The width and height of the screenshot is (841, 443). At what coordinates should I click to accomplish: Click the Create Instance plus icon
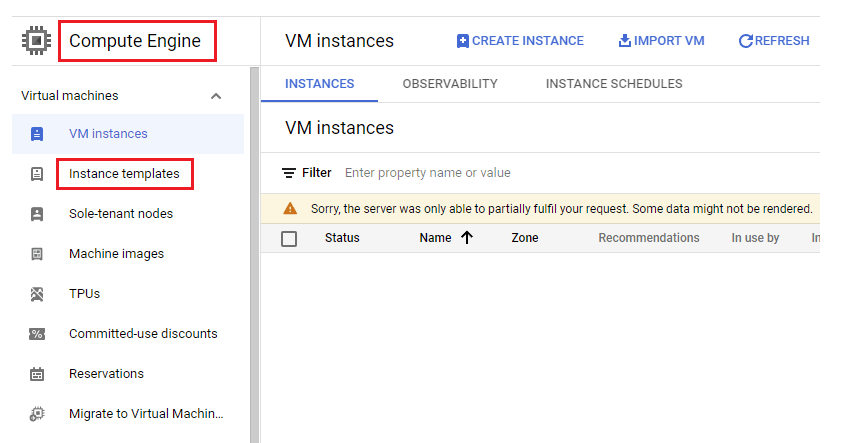click(462, 41)
